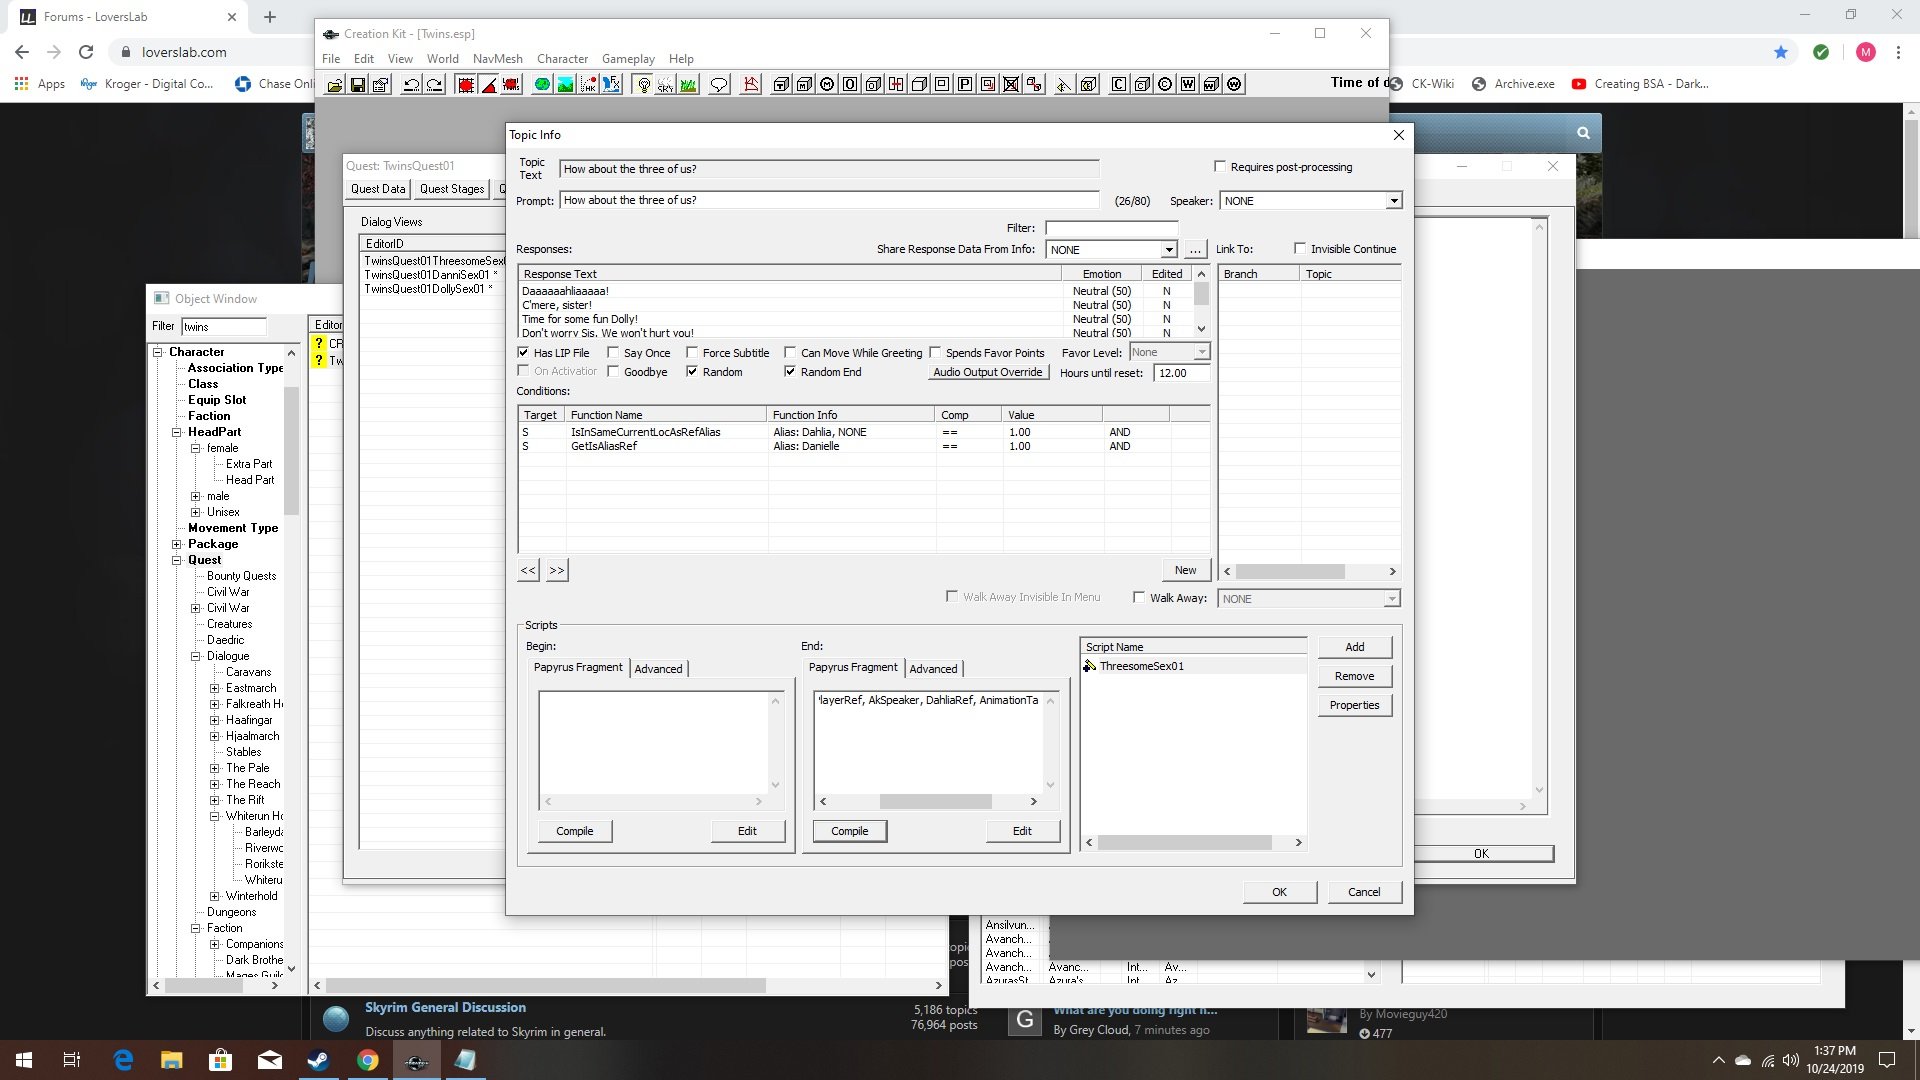Toggle the Snap to Grid icon

[x=466, y=85]
